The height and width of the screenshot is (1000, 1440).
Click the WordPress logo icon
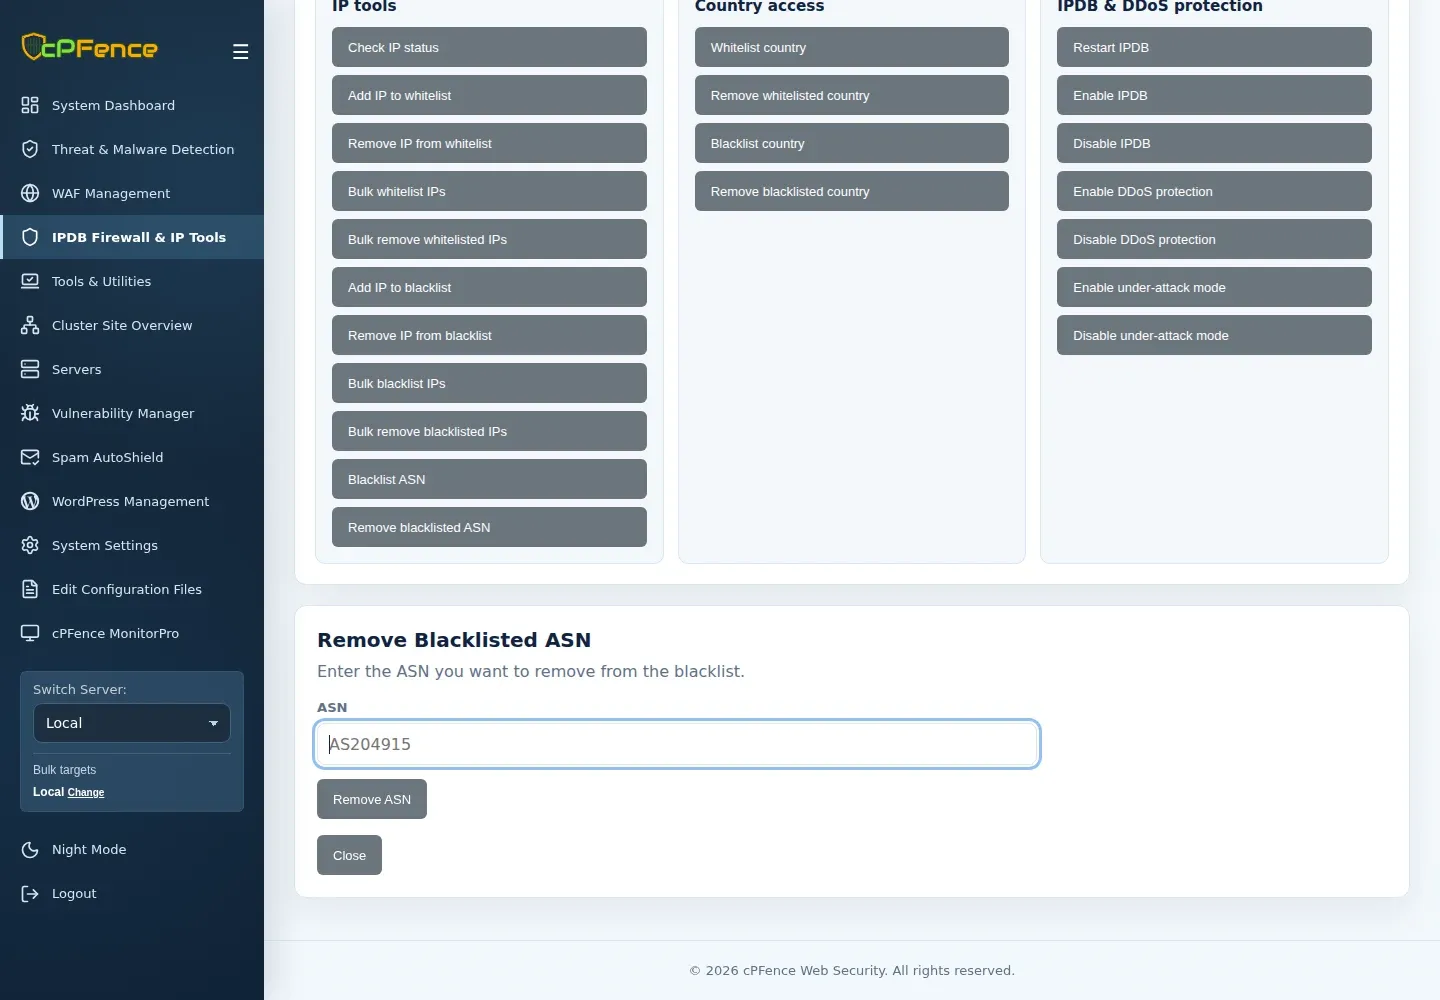pyautogui.click(x=30, y=501)
